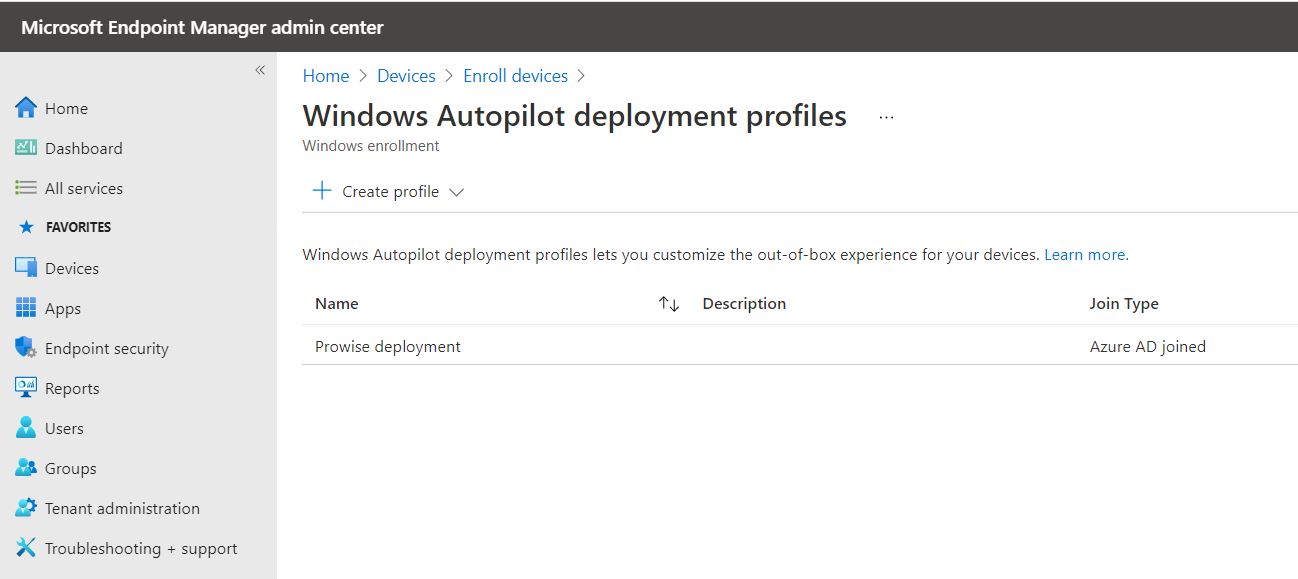Select the Groups people icon
Image resolution: width=1298 pixels, height=579 pixels.
26,468
